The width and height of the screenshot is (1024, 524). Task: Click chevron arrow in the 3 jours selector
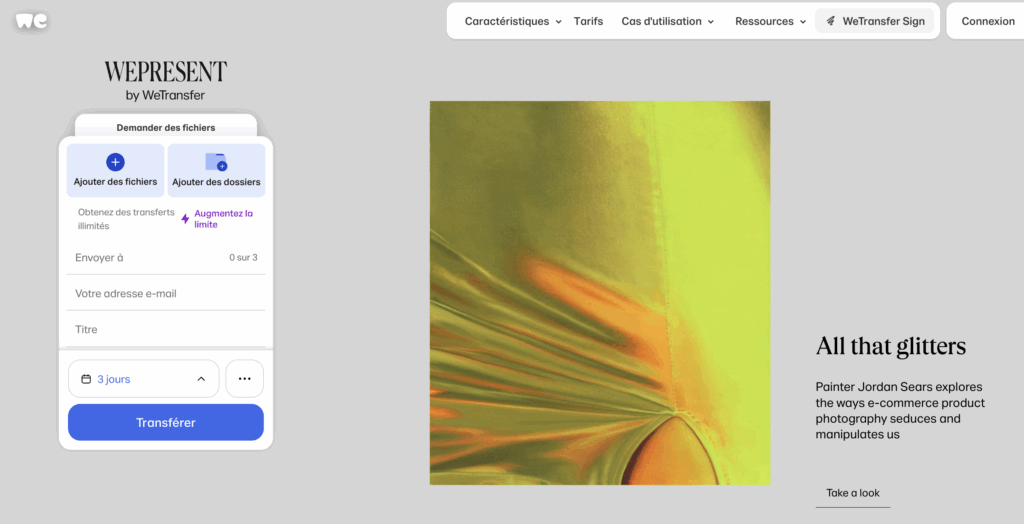[201, 379]
